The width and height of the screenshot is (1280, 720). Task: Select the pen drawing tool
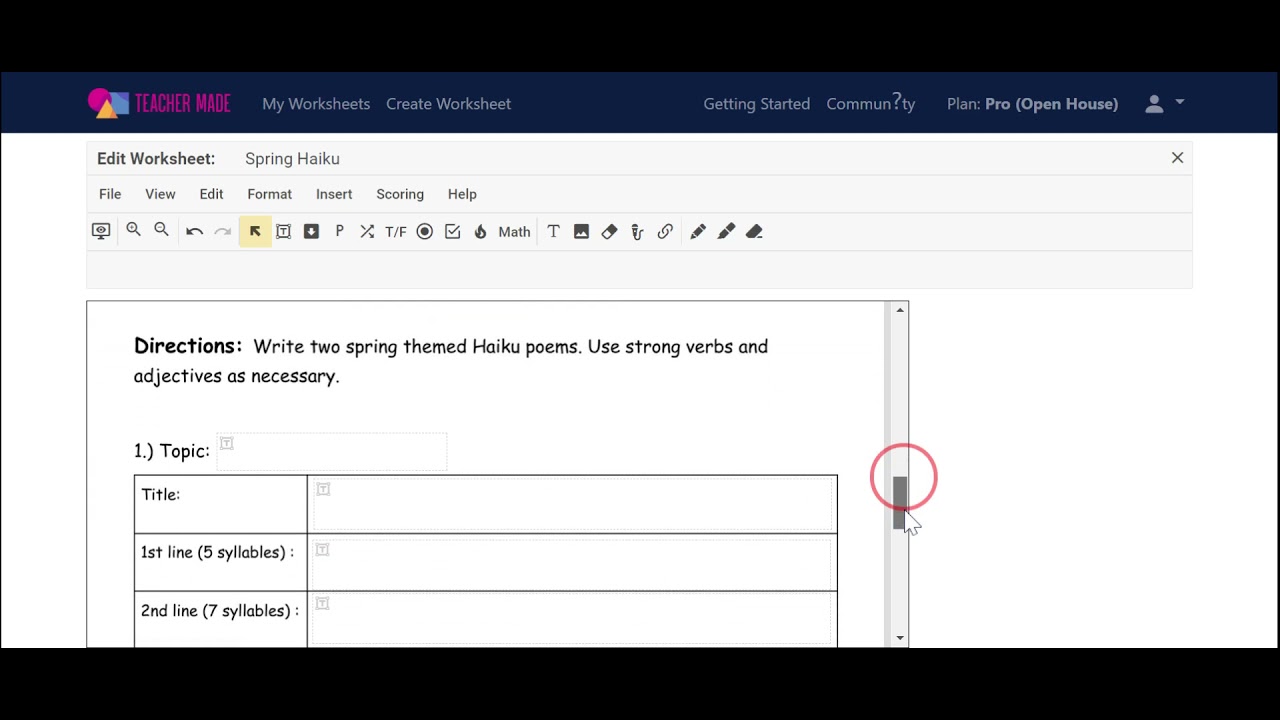[x=698, y=231]
